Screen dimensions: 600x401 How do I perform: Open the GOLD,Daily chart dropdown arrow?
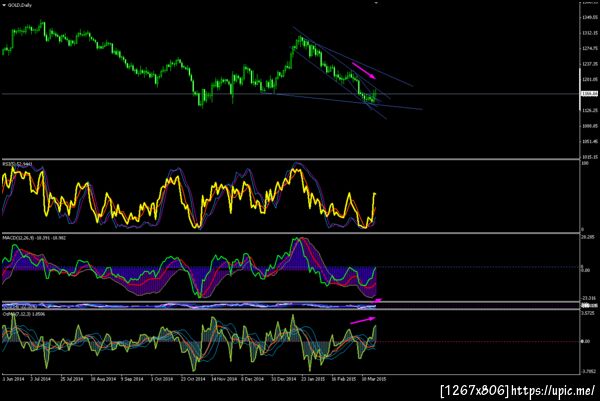click(x=4, y=5)
